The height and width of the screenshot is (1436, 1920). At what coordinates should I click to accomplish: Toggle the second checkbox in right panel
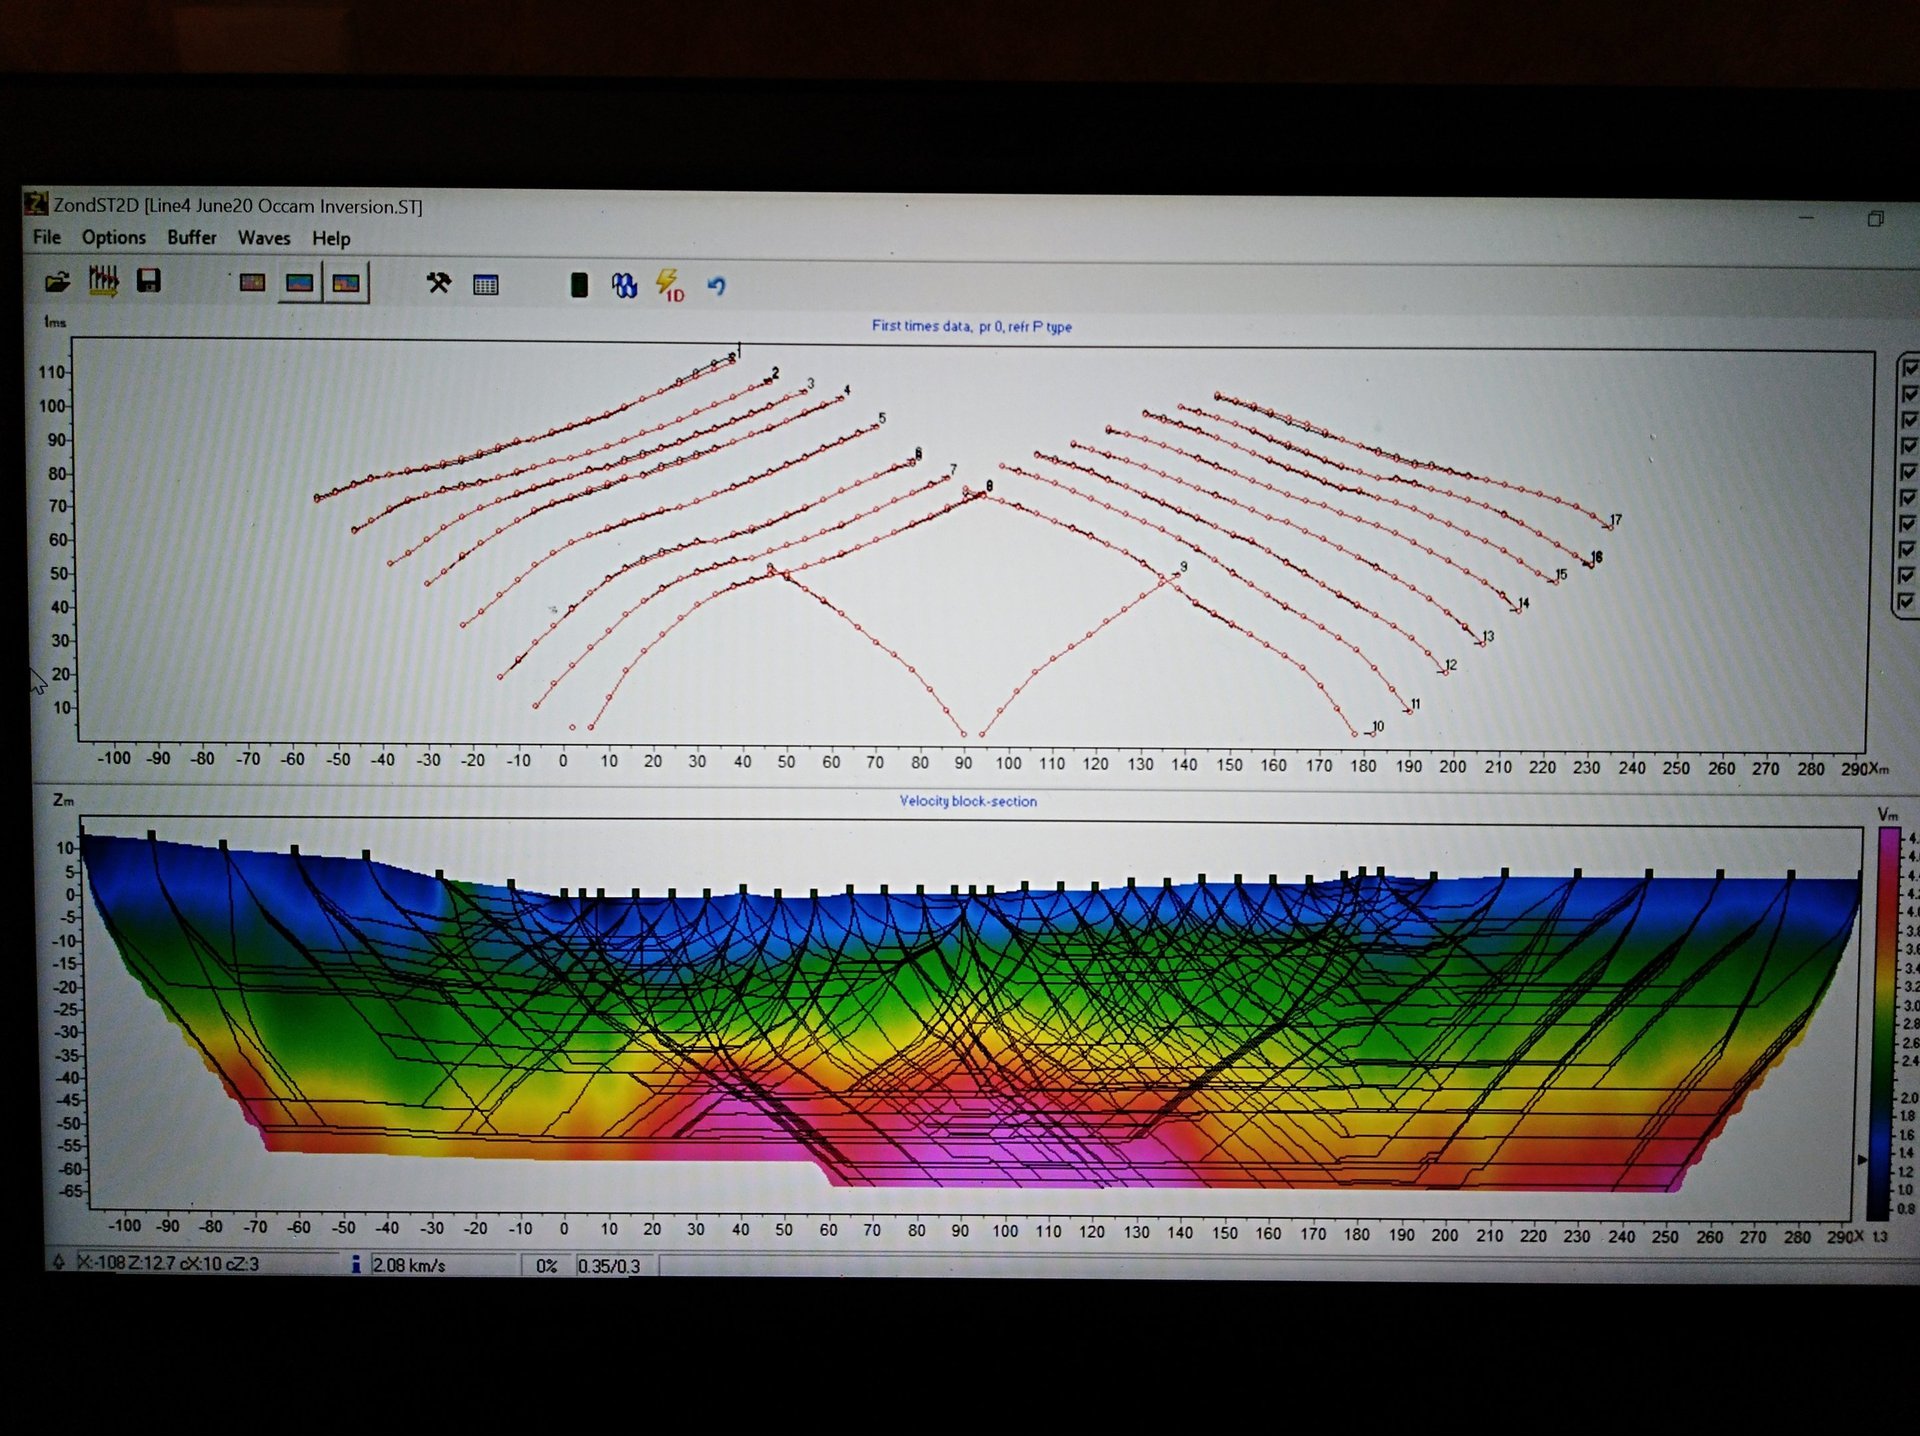click(x=1909, y=394)
